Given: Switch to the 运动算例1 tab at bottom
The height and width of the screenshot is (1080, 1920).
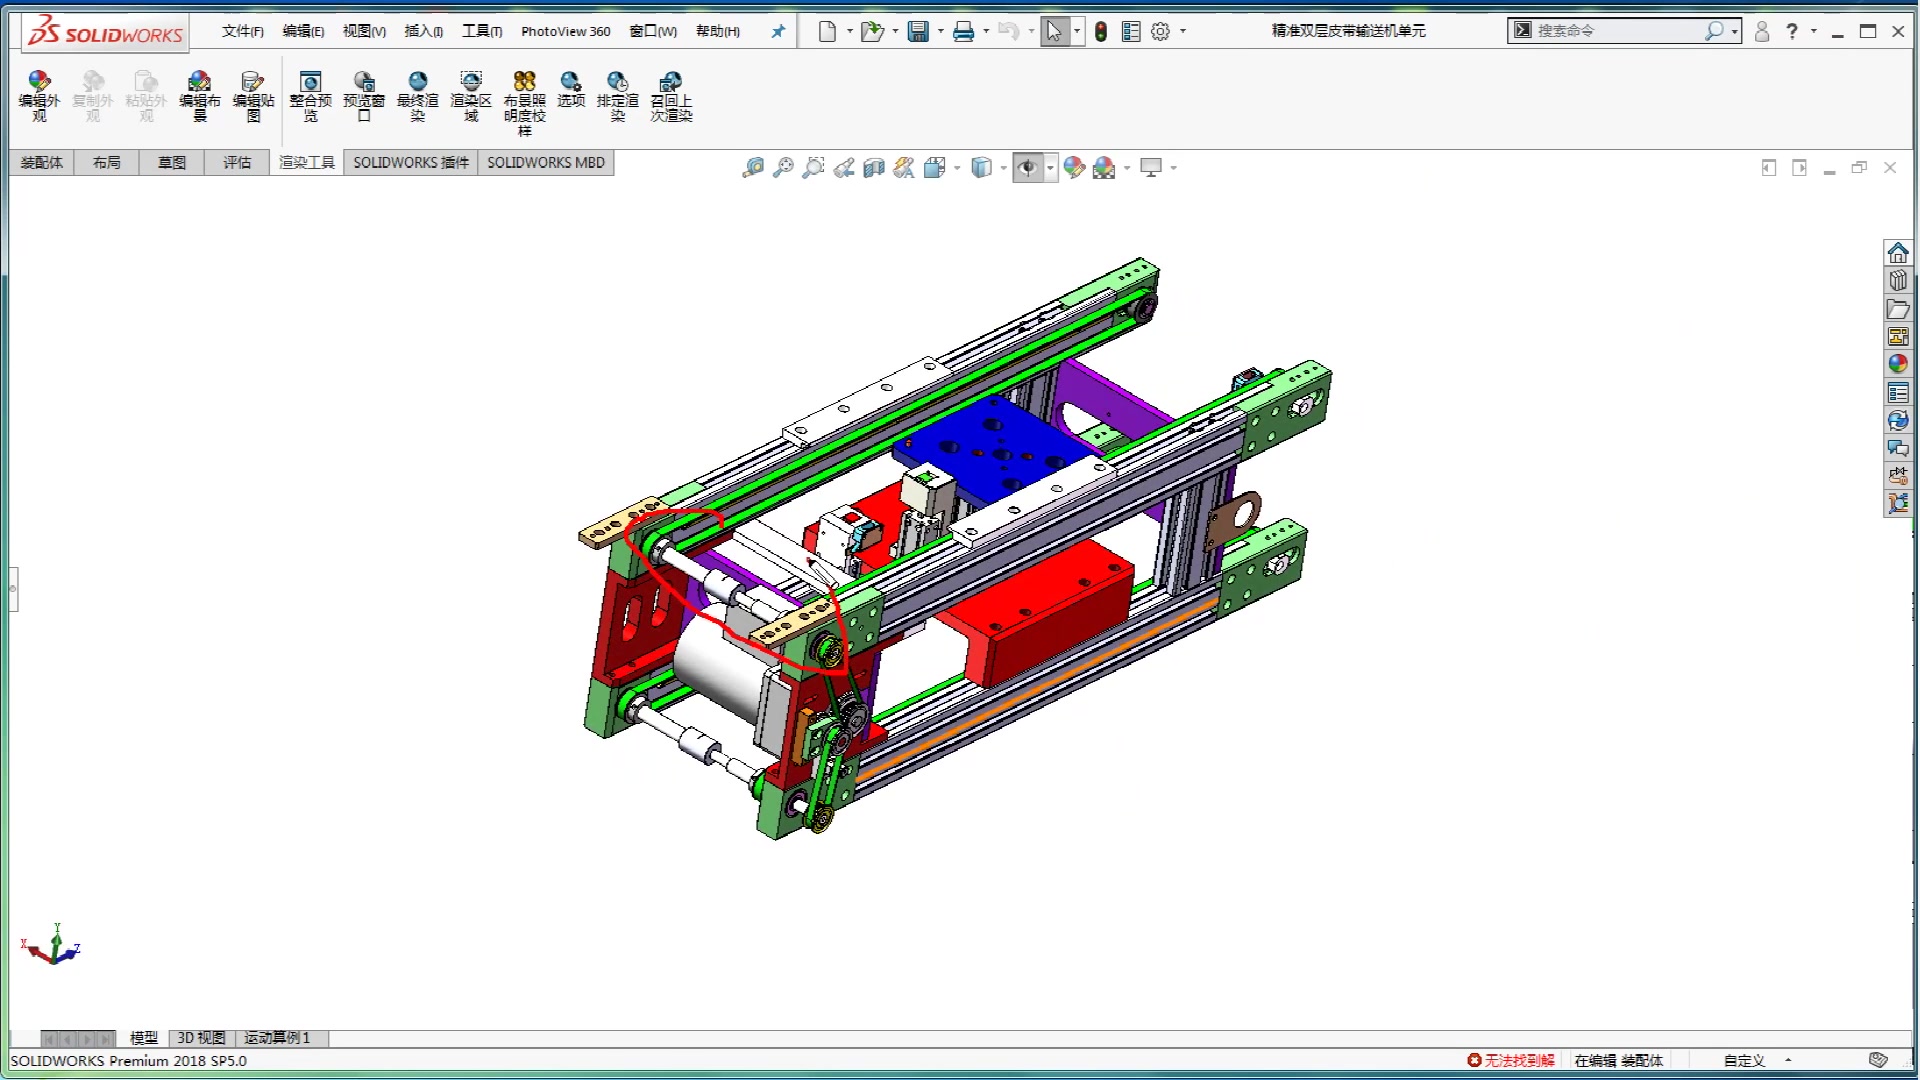Looking at the screenshot, I should (x=278, y=1038).
